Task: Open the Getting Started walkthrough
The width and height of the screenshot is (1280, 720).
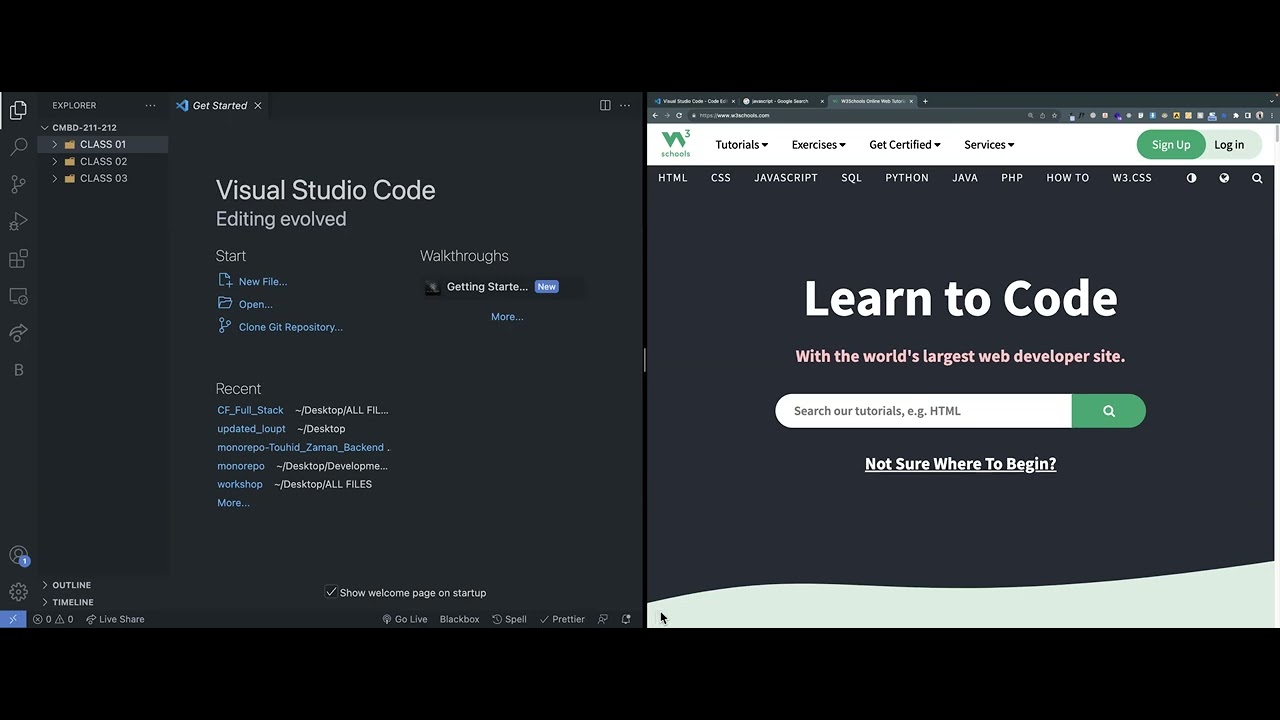Action: pos(503,287)
